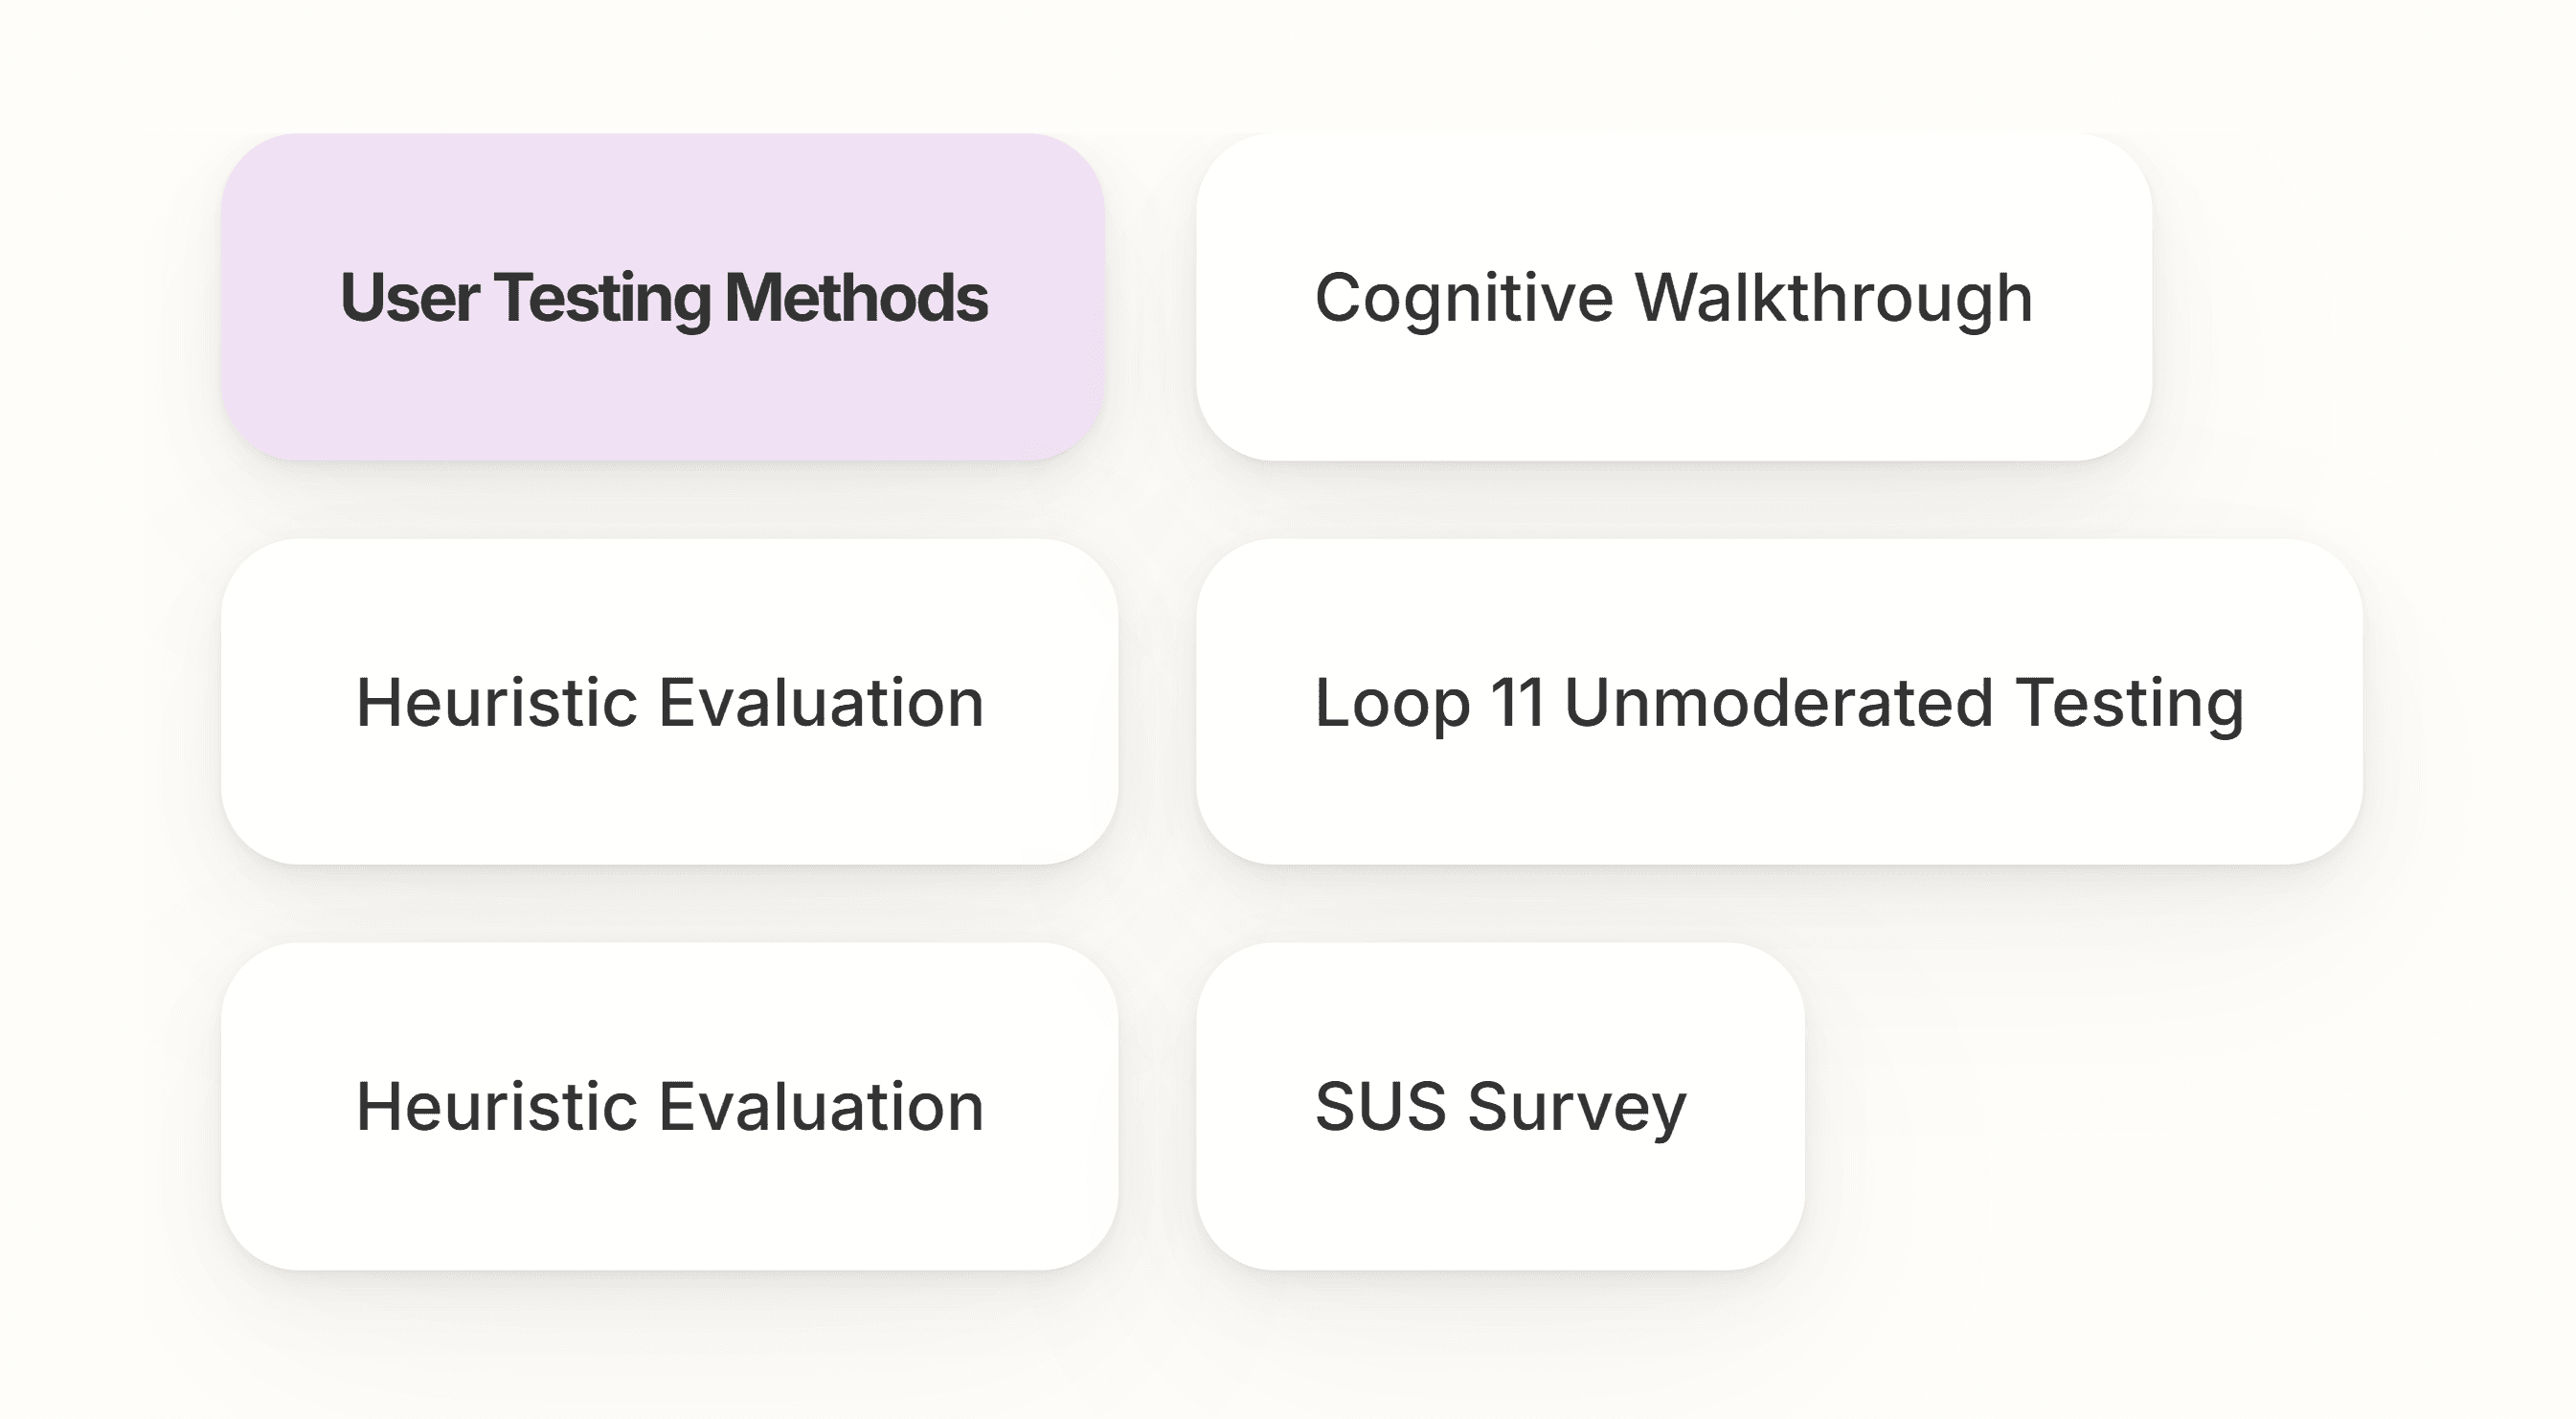Select the card labeled Walkthrough

[1674, 297]
